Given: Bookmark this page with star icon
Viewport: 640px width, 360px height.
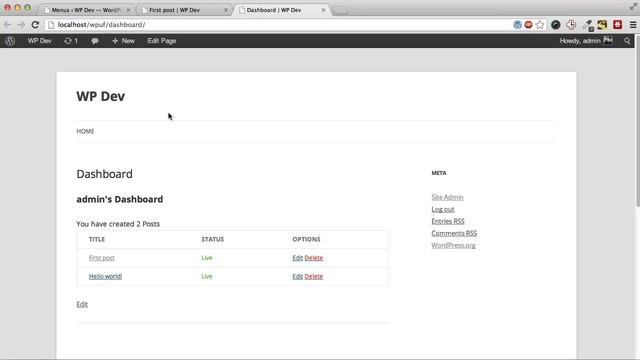Looking at the screenshot, I should [540, 24].
